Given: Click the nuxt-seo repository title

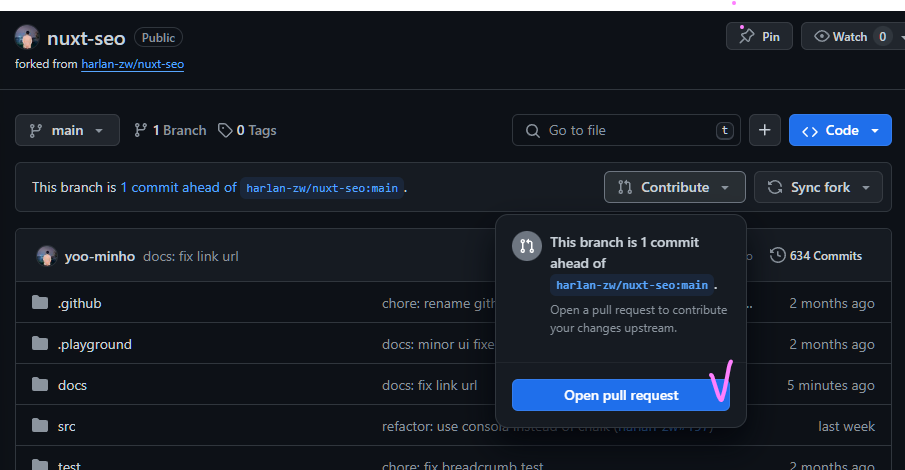Looking at the screenshot, I should (x=86, y=38).
